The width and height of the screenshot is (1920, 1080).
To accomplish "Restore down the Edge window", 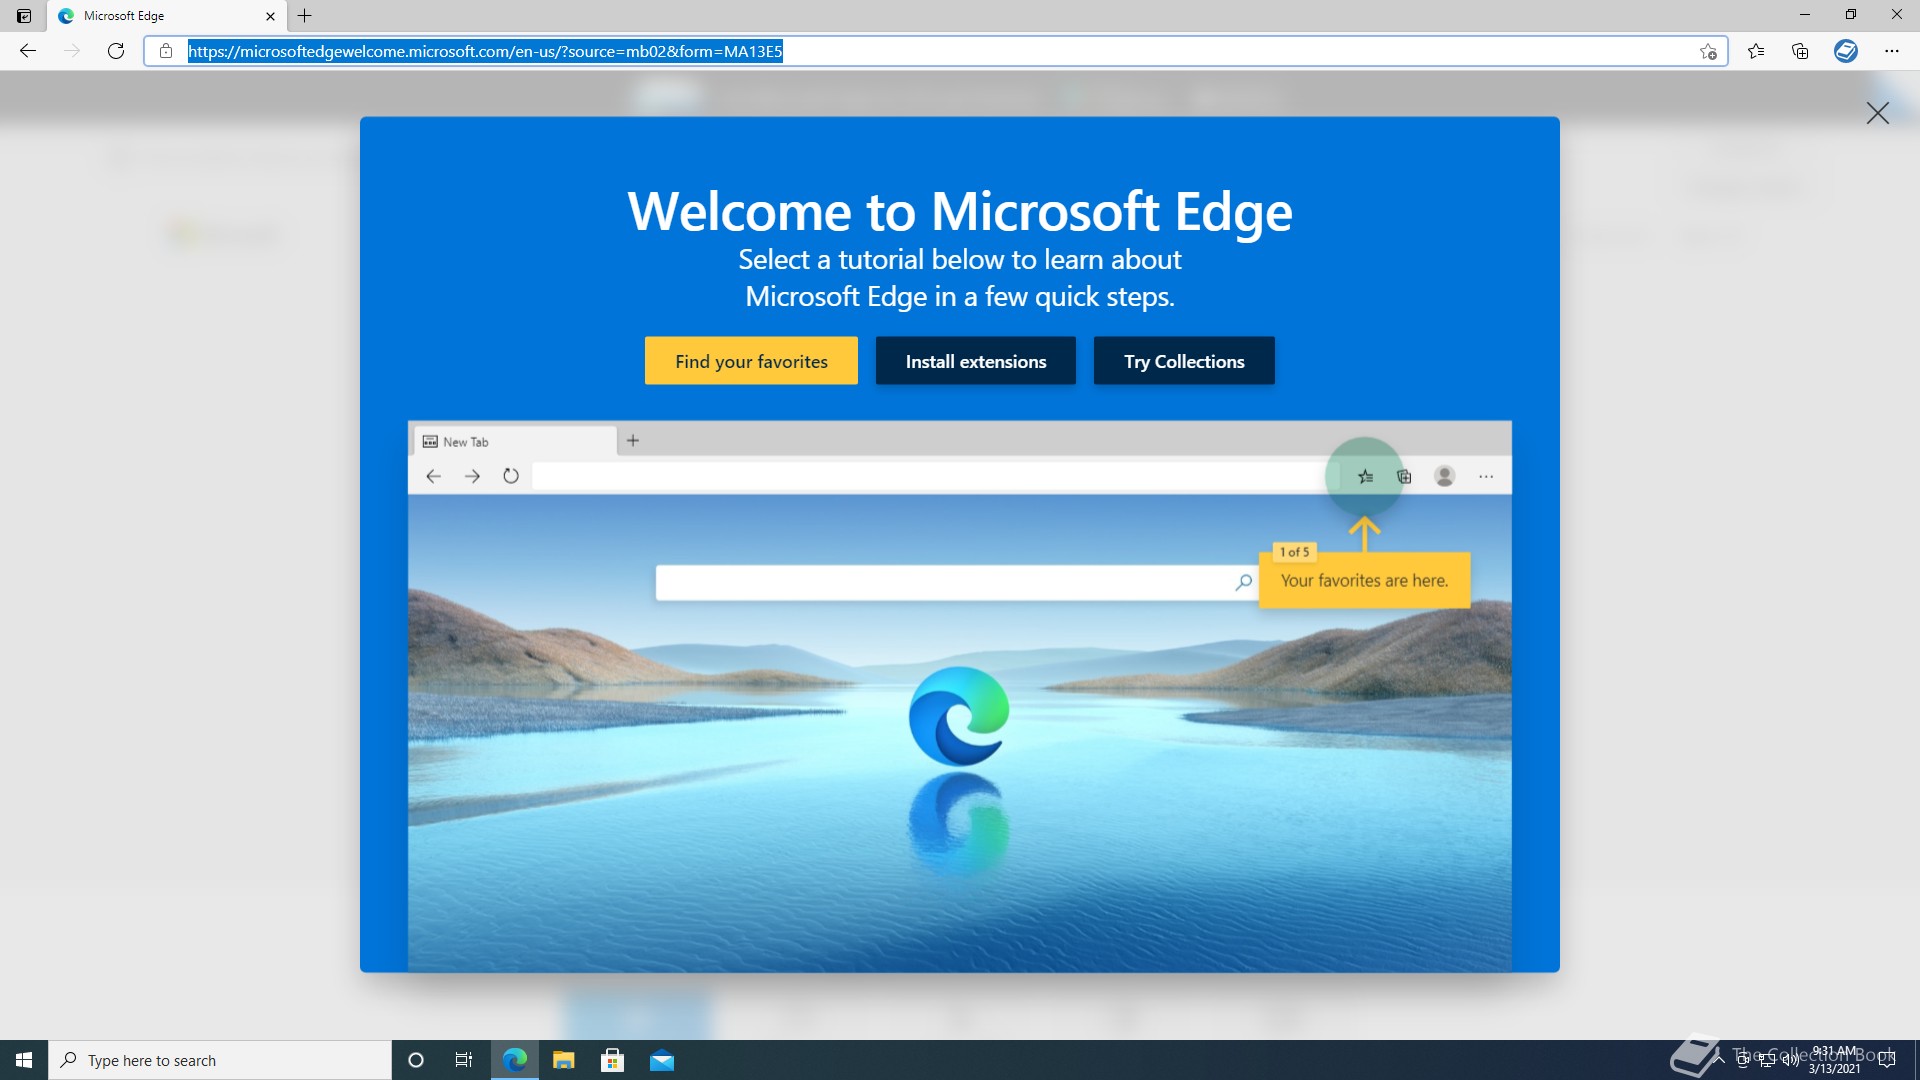I will click(x=1851, y=15).
